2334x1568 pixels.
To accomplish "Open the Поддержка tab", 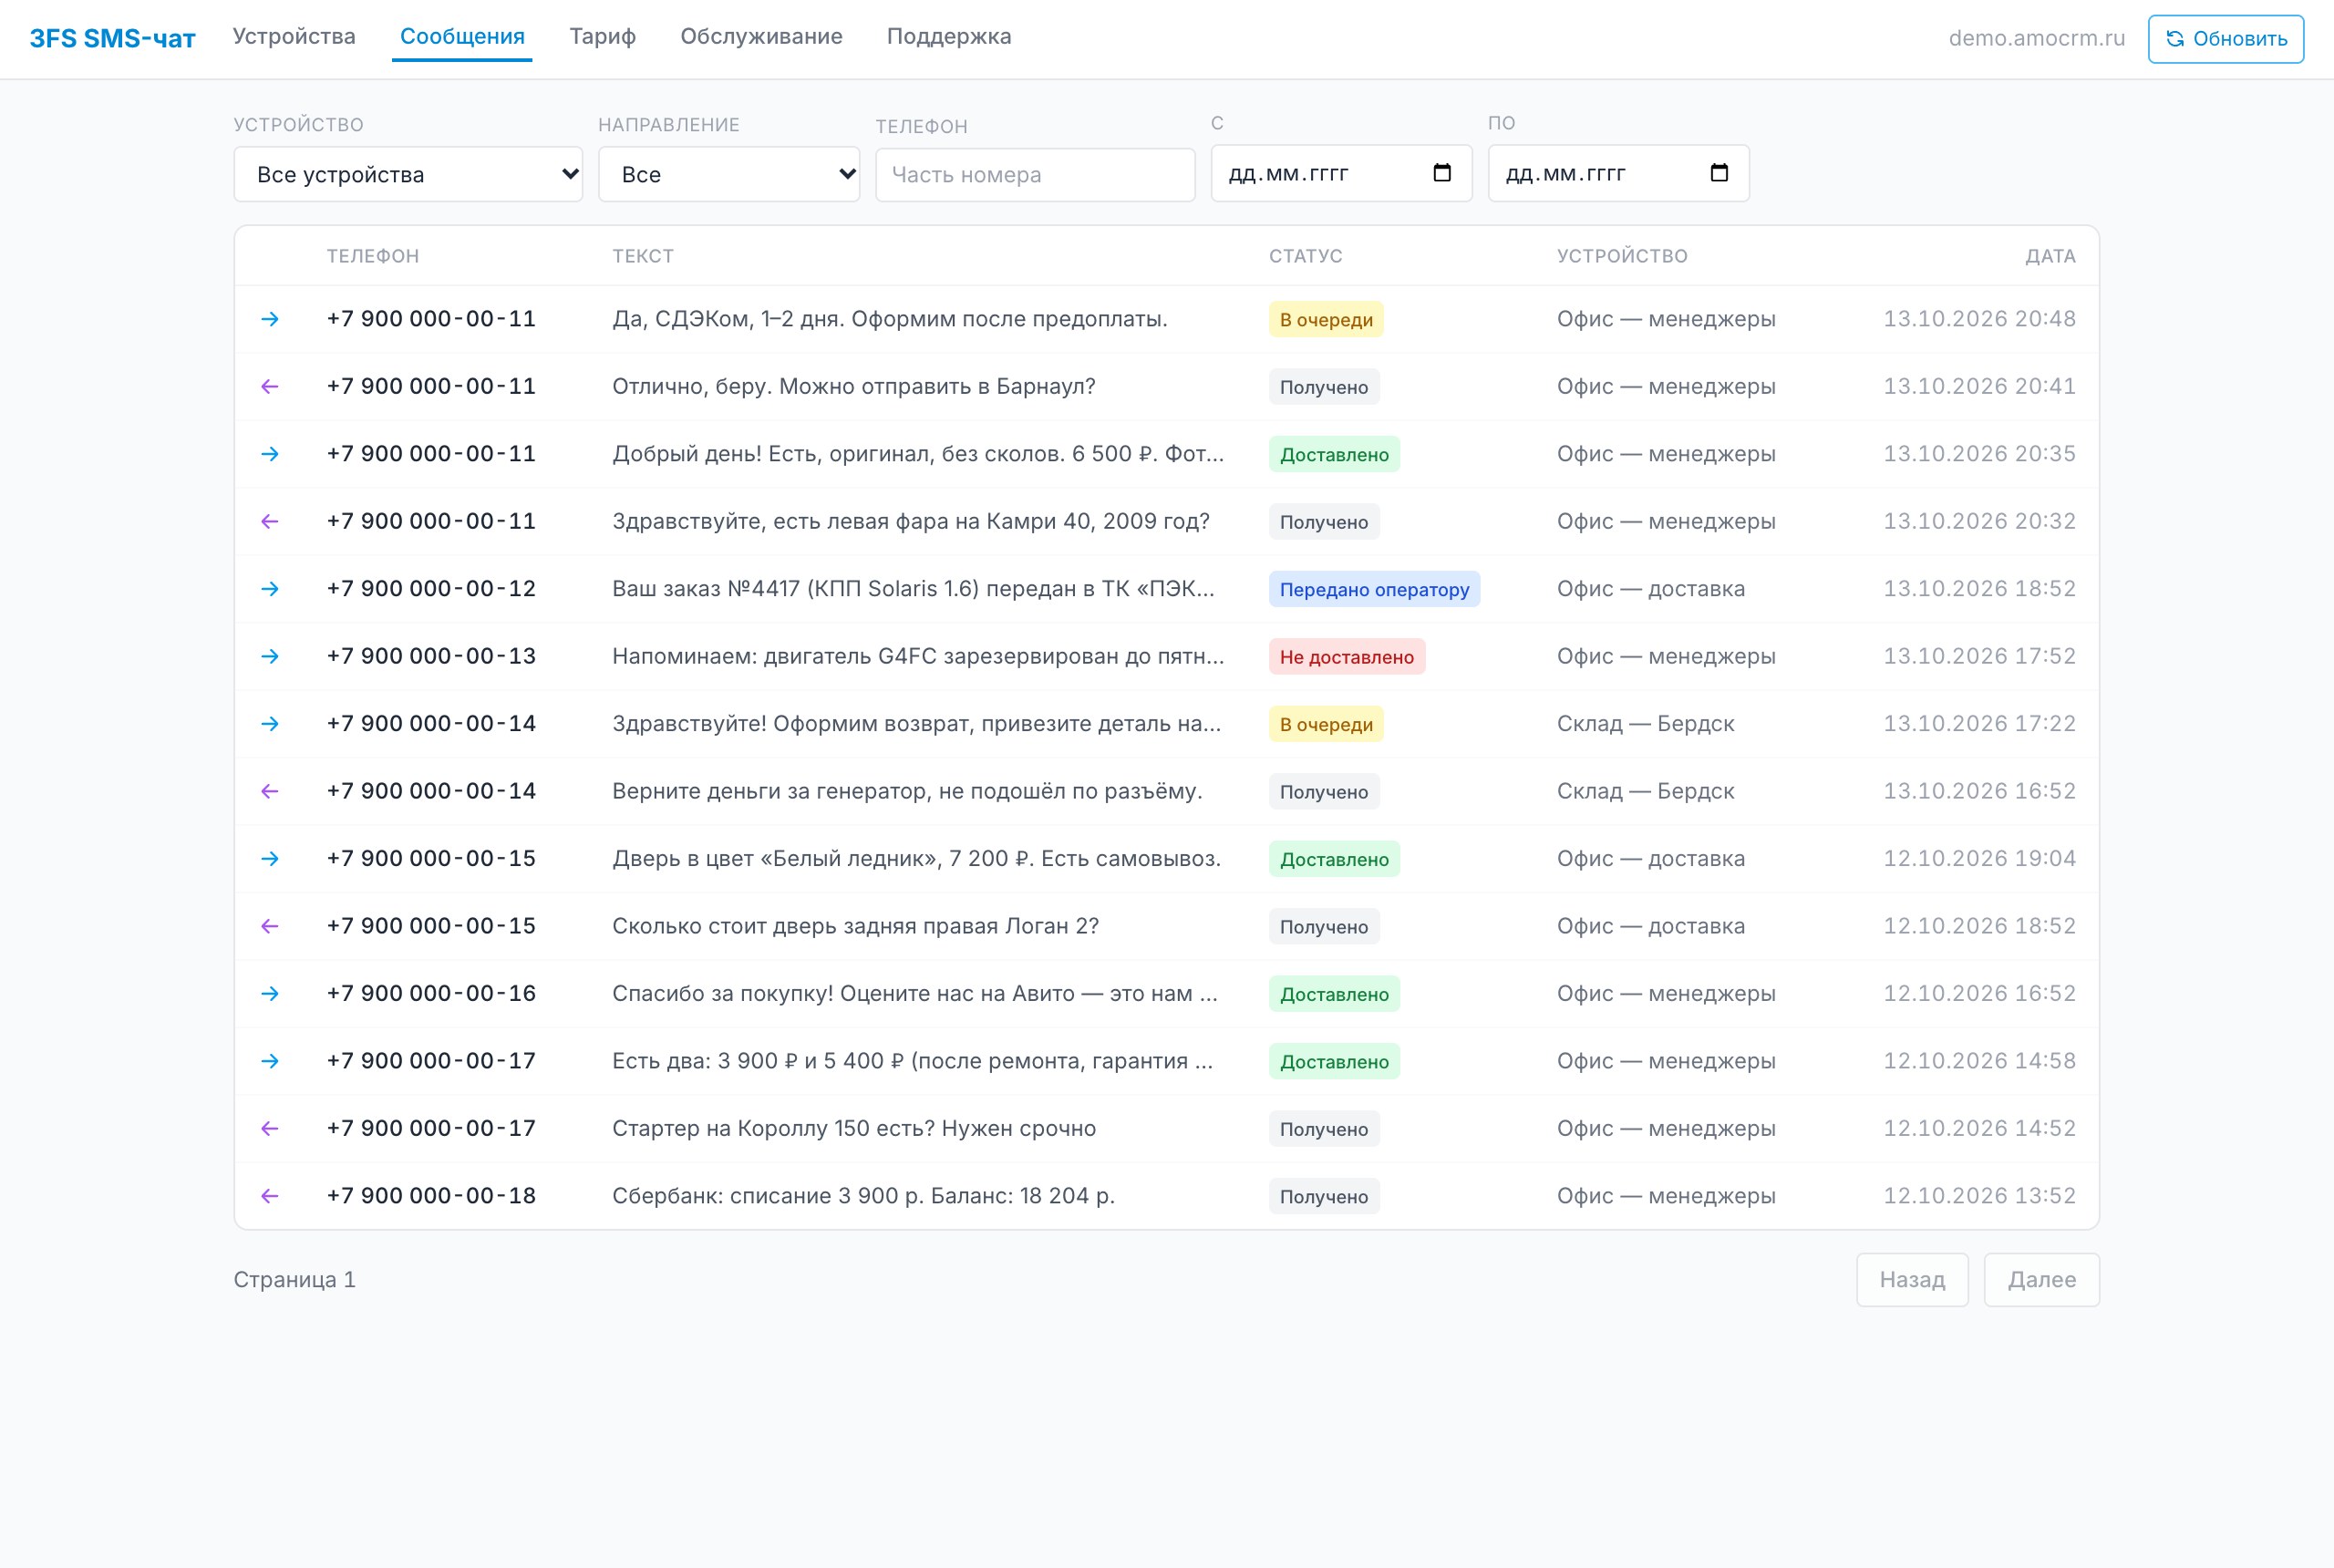I will (x=949, y=37).
